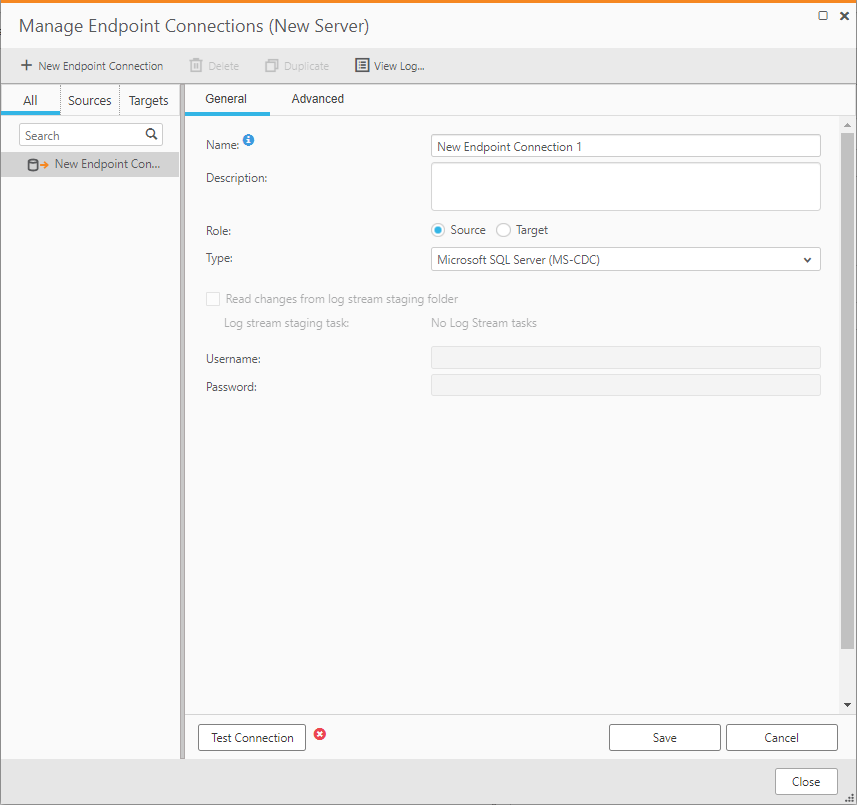Click the Test Connection button
857x805 pixels.
251,737
